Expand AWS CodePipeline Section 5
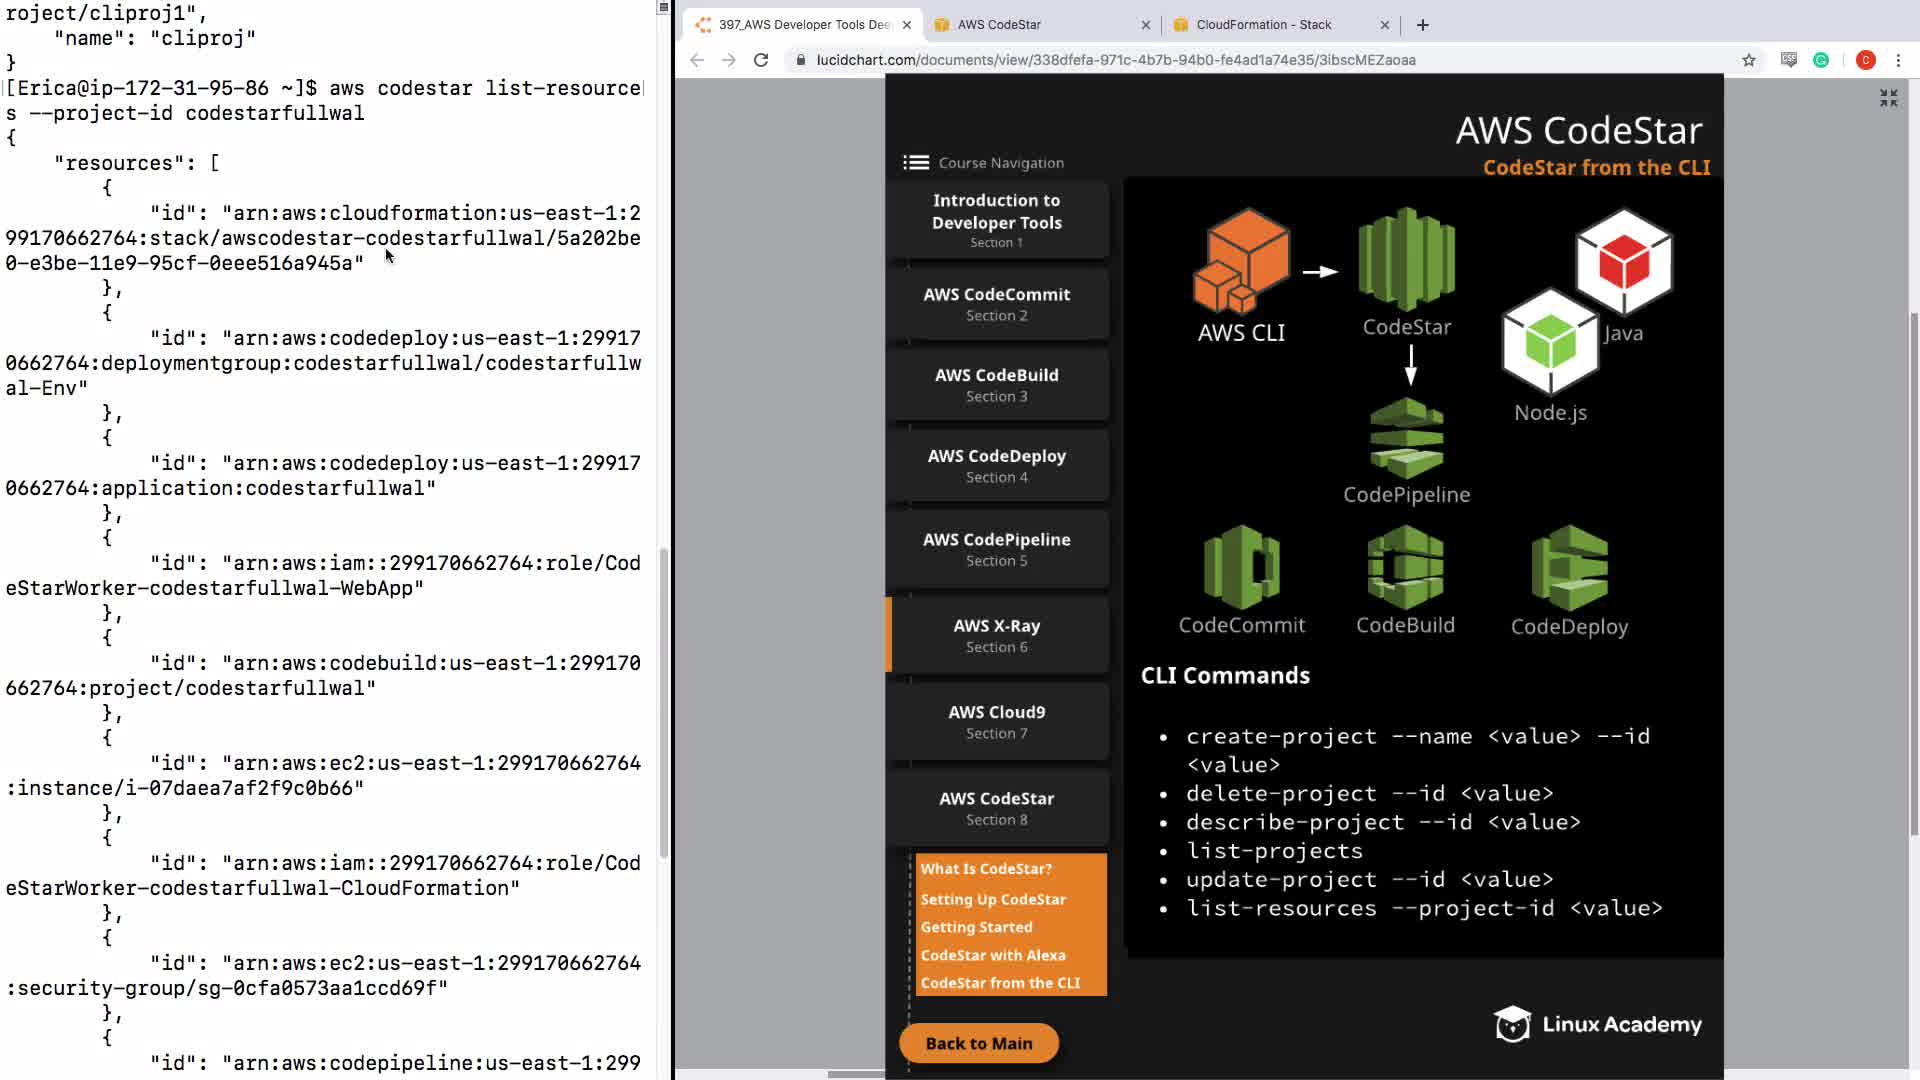 (997, 549)
